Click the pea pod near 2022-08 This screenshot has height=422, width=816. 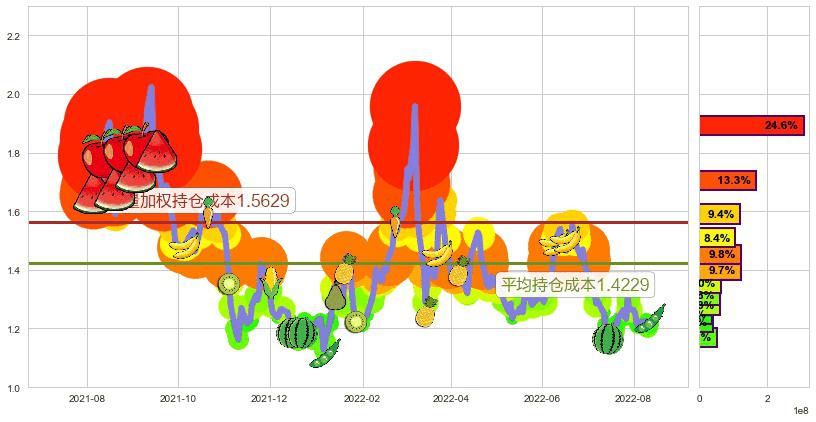tap(650, 320)
